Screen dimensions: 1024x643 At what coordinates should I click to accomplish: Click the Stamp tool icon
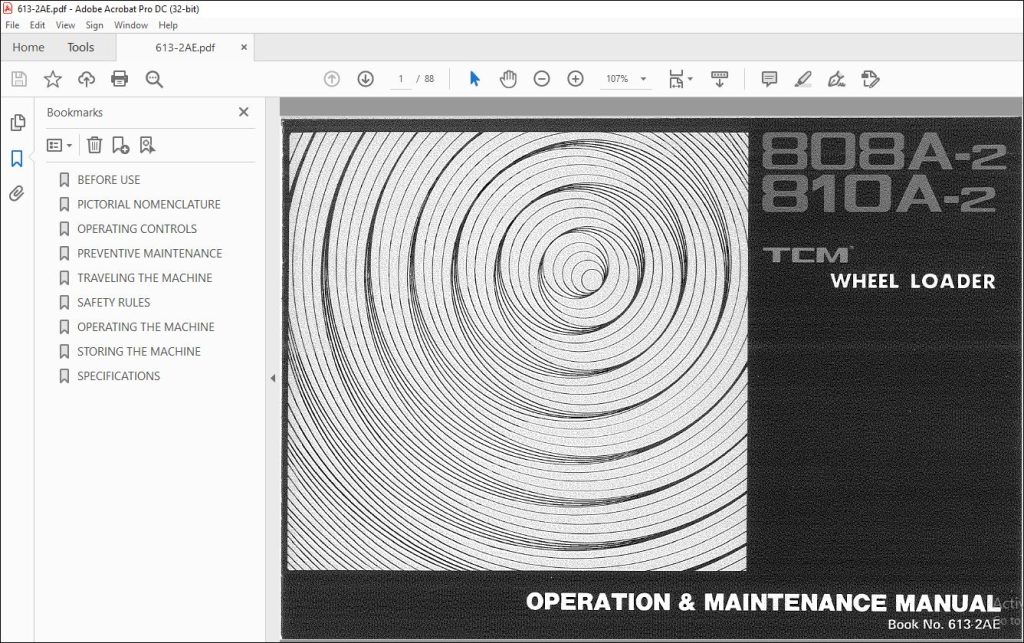(x=870, y=79)
